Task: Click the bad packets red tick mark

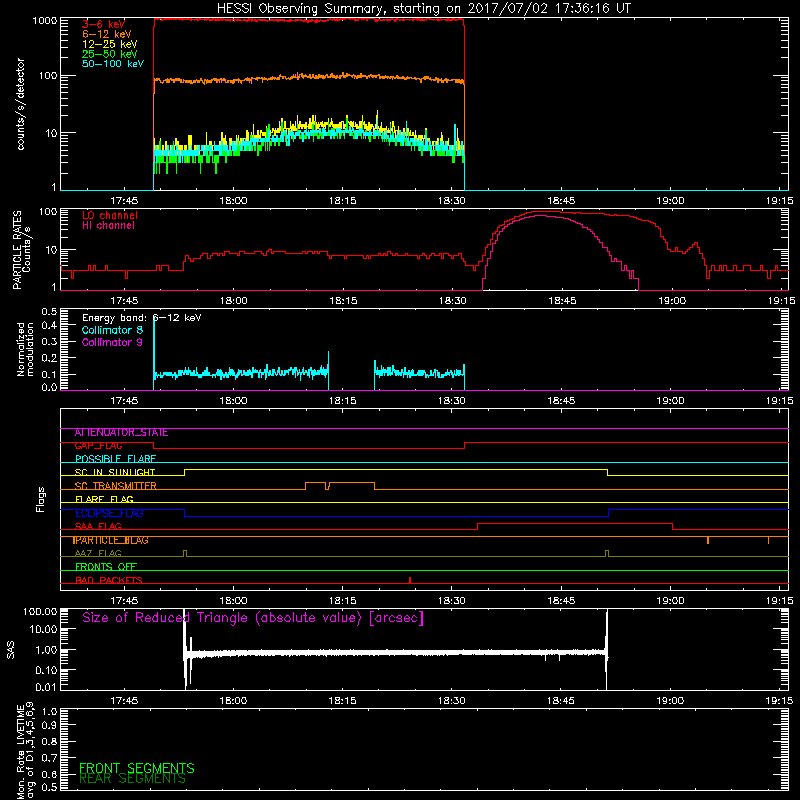Action: 410,580
